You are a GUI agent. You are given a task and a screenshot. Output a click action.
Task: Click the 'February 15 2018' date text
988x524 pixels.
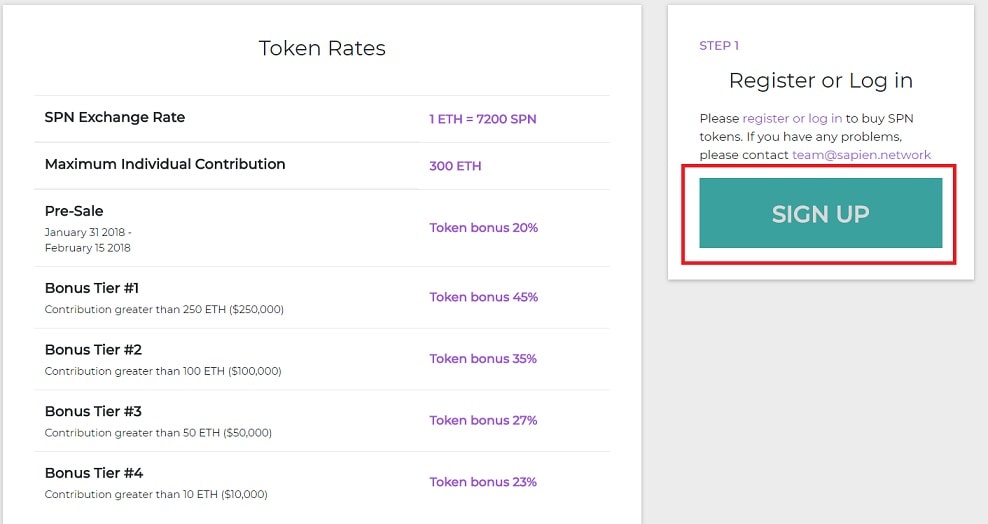point(88,248)
